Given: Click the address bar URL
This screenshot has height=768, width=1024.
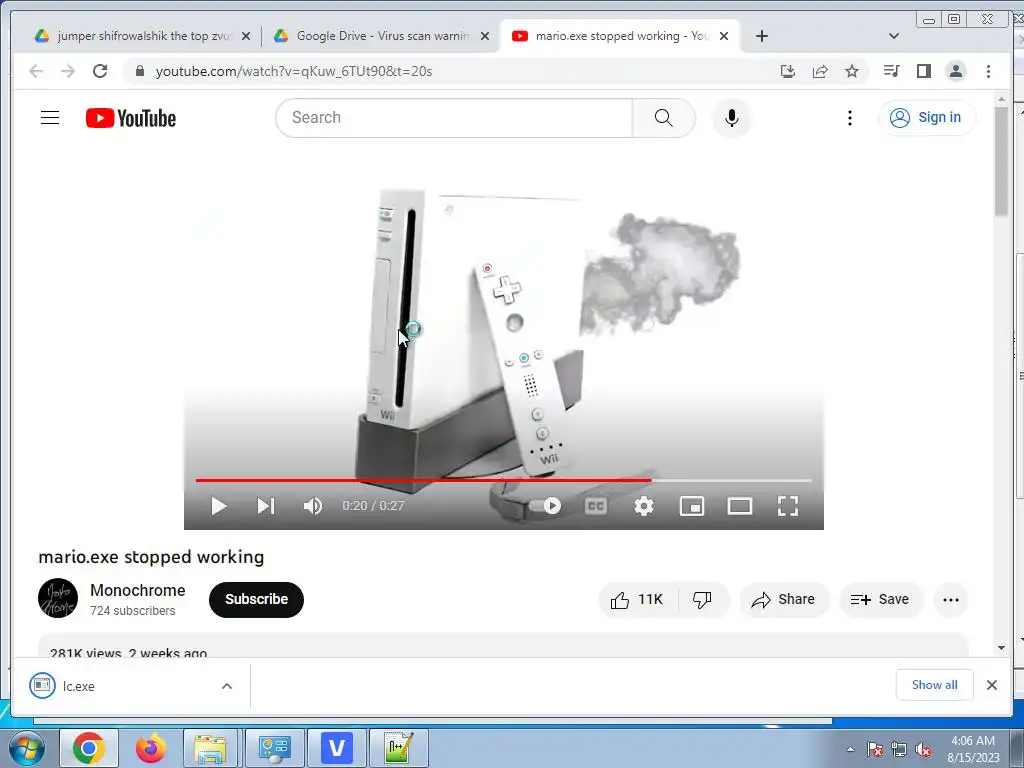Looking at the screenshot, I should tap(294, 71).
